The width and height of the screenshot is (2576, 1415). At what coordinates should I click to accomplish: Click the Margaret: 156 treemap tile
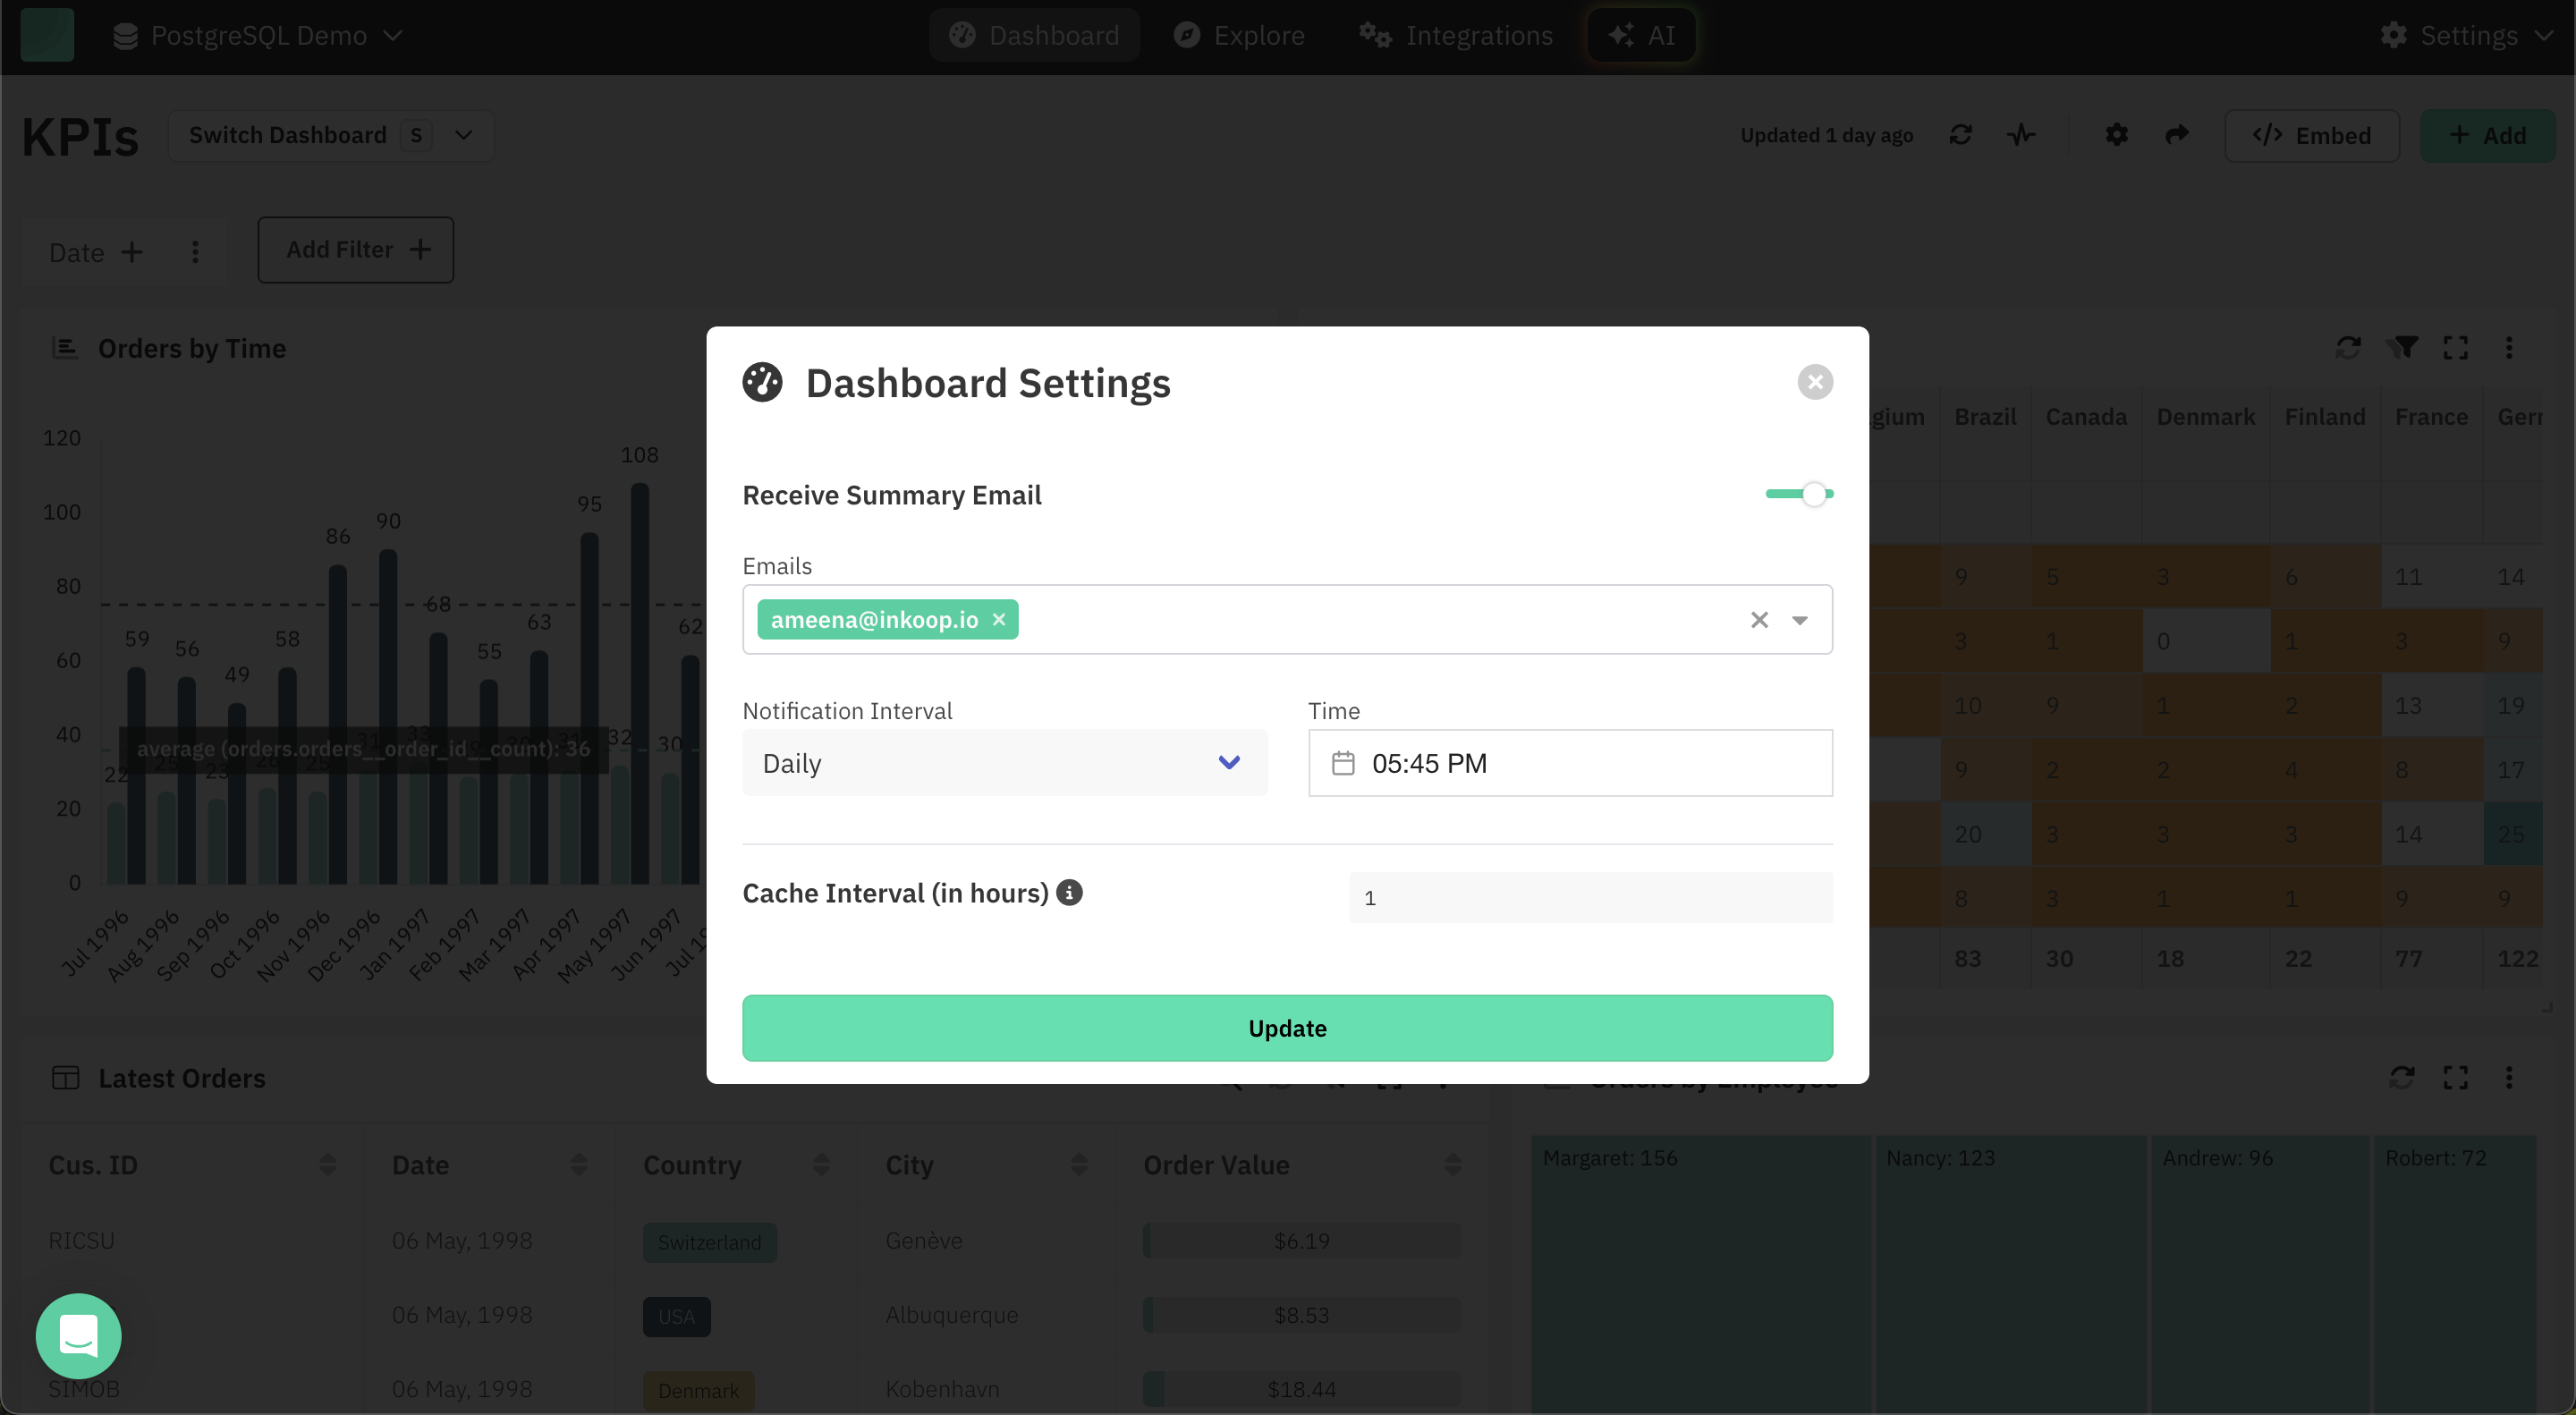coord(1700,1274)
